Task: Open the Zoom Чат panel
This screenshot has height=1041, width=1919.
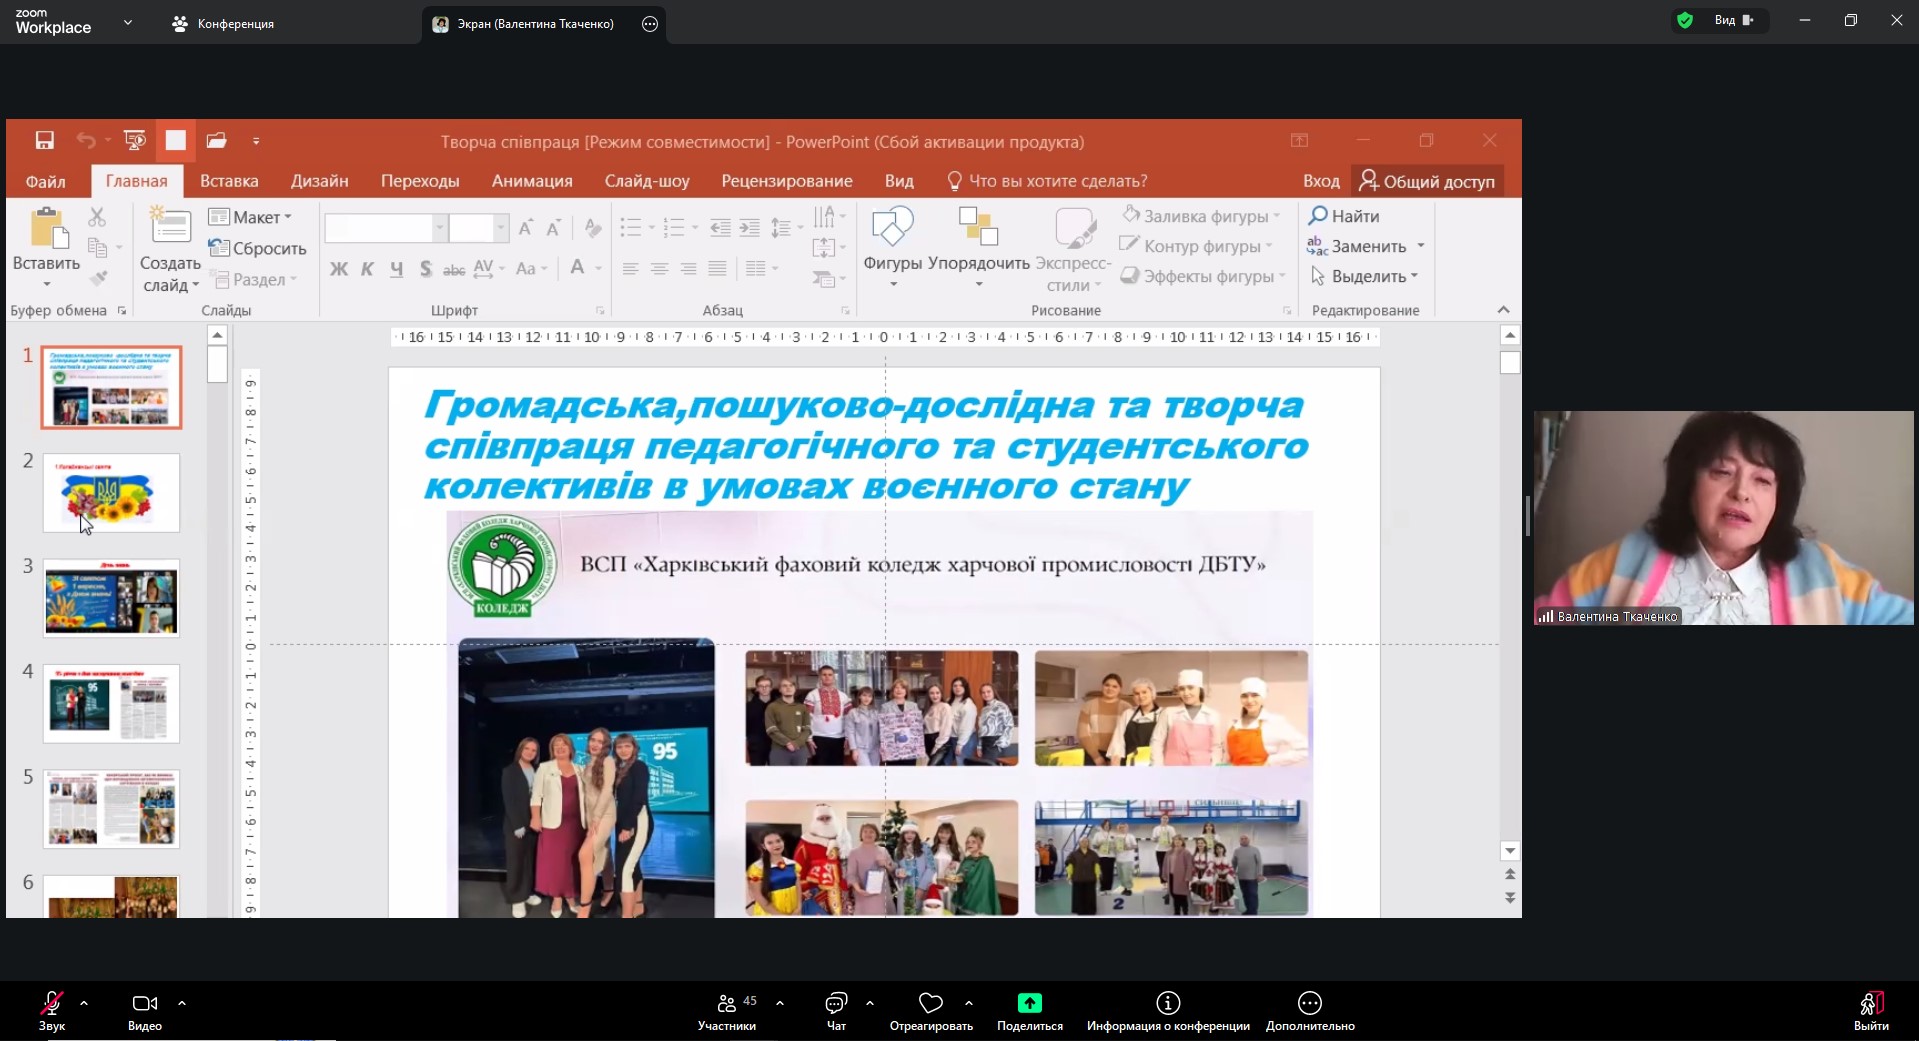Action: pyautogui.click(x=836, y=1003)
